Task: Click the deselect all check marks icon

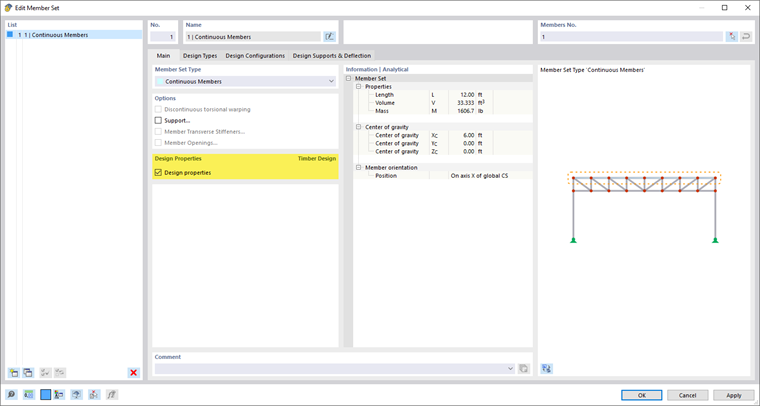Action: click(60, 373)
